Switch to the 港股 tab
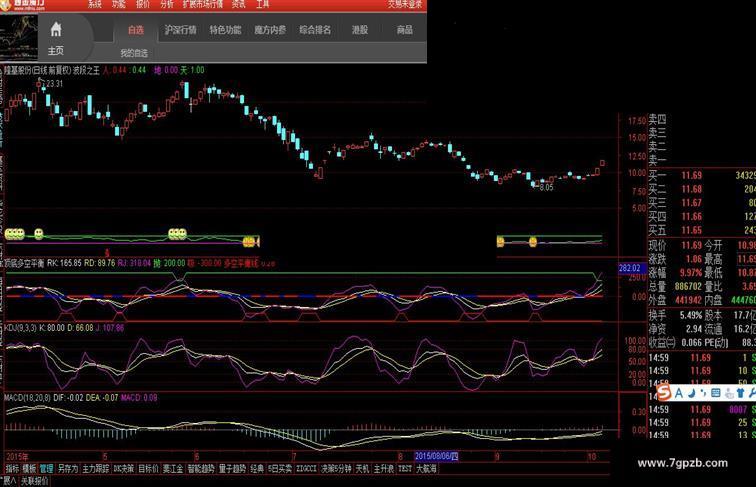Viewport: 756px width, 487px height. 360,30
